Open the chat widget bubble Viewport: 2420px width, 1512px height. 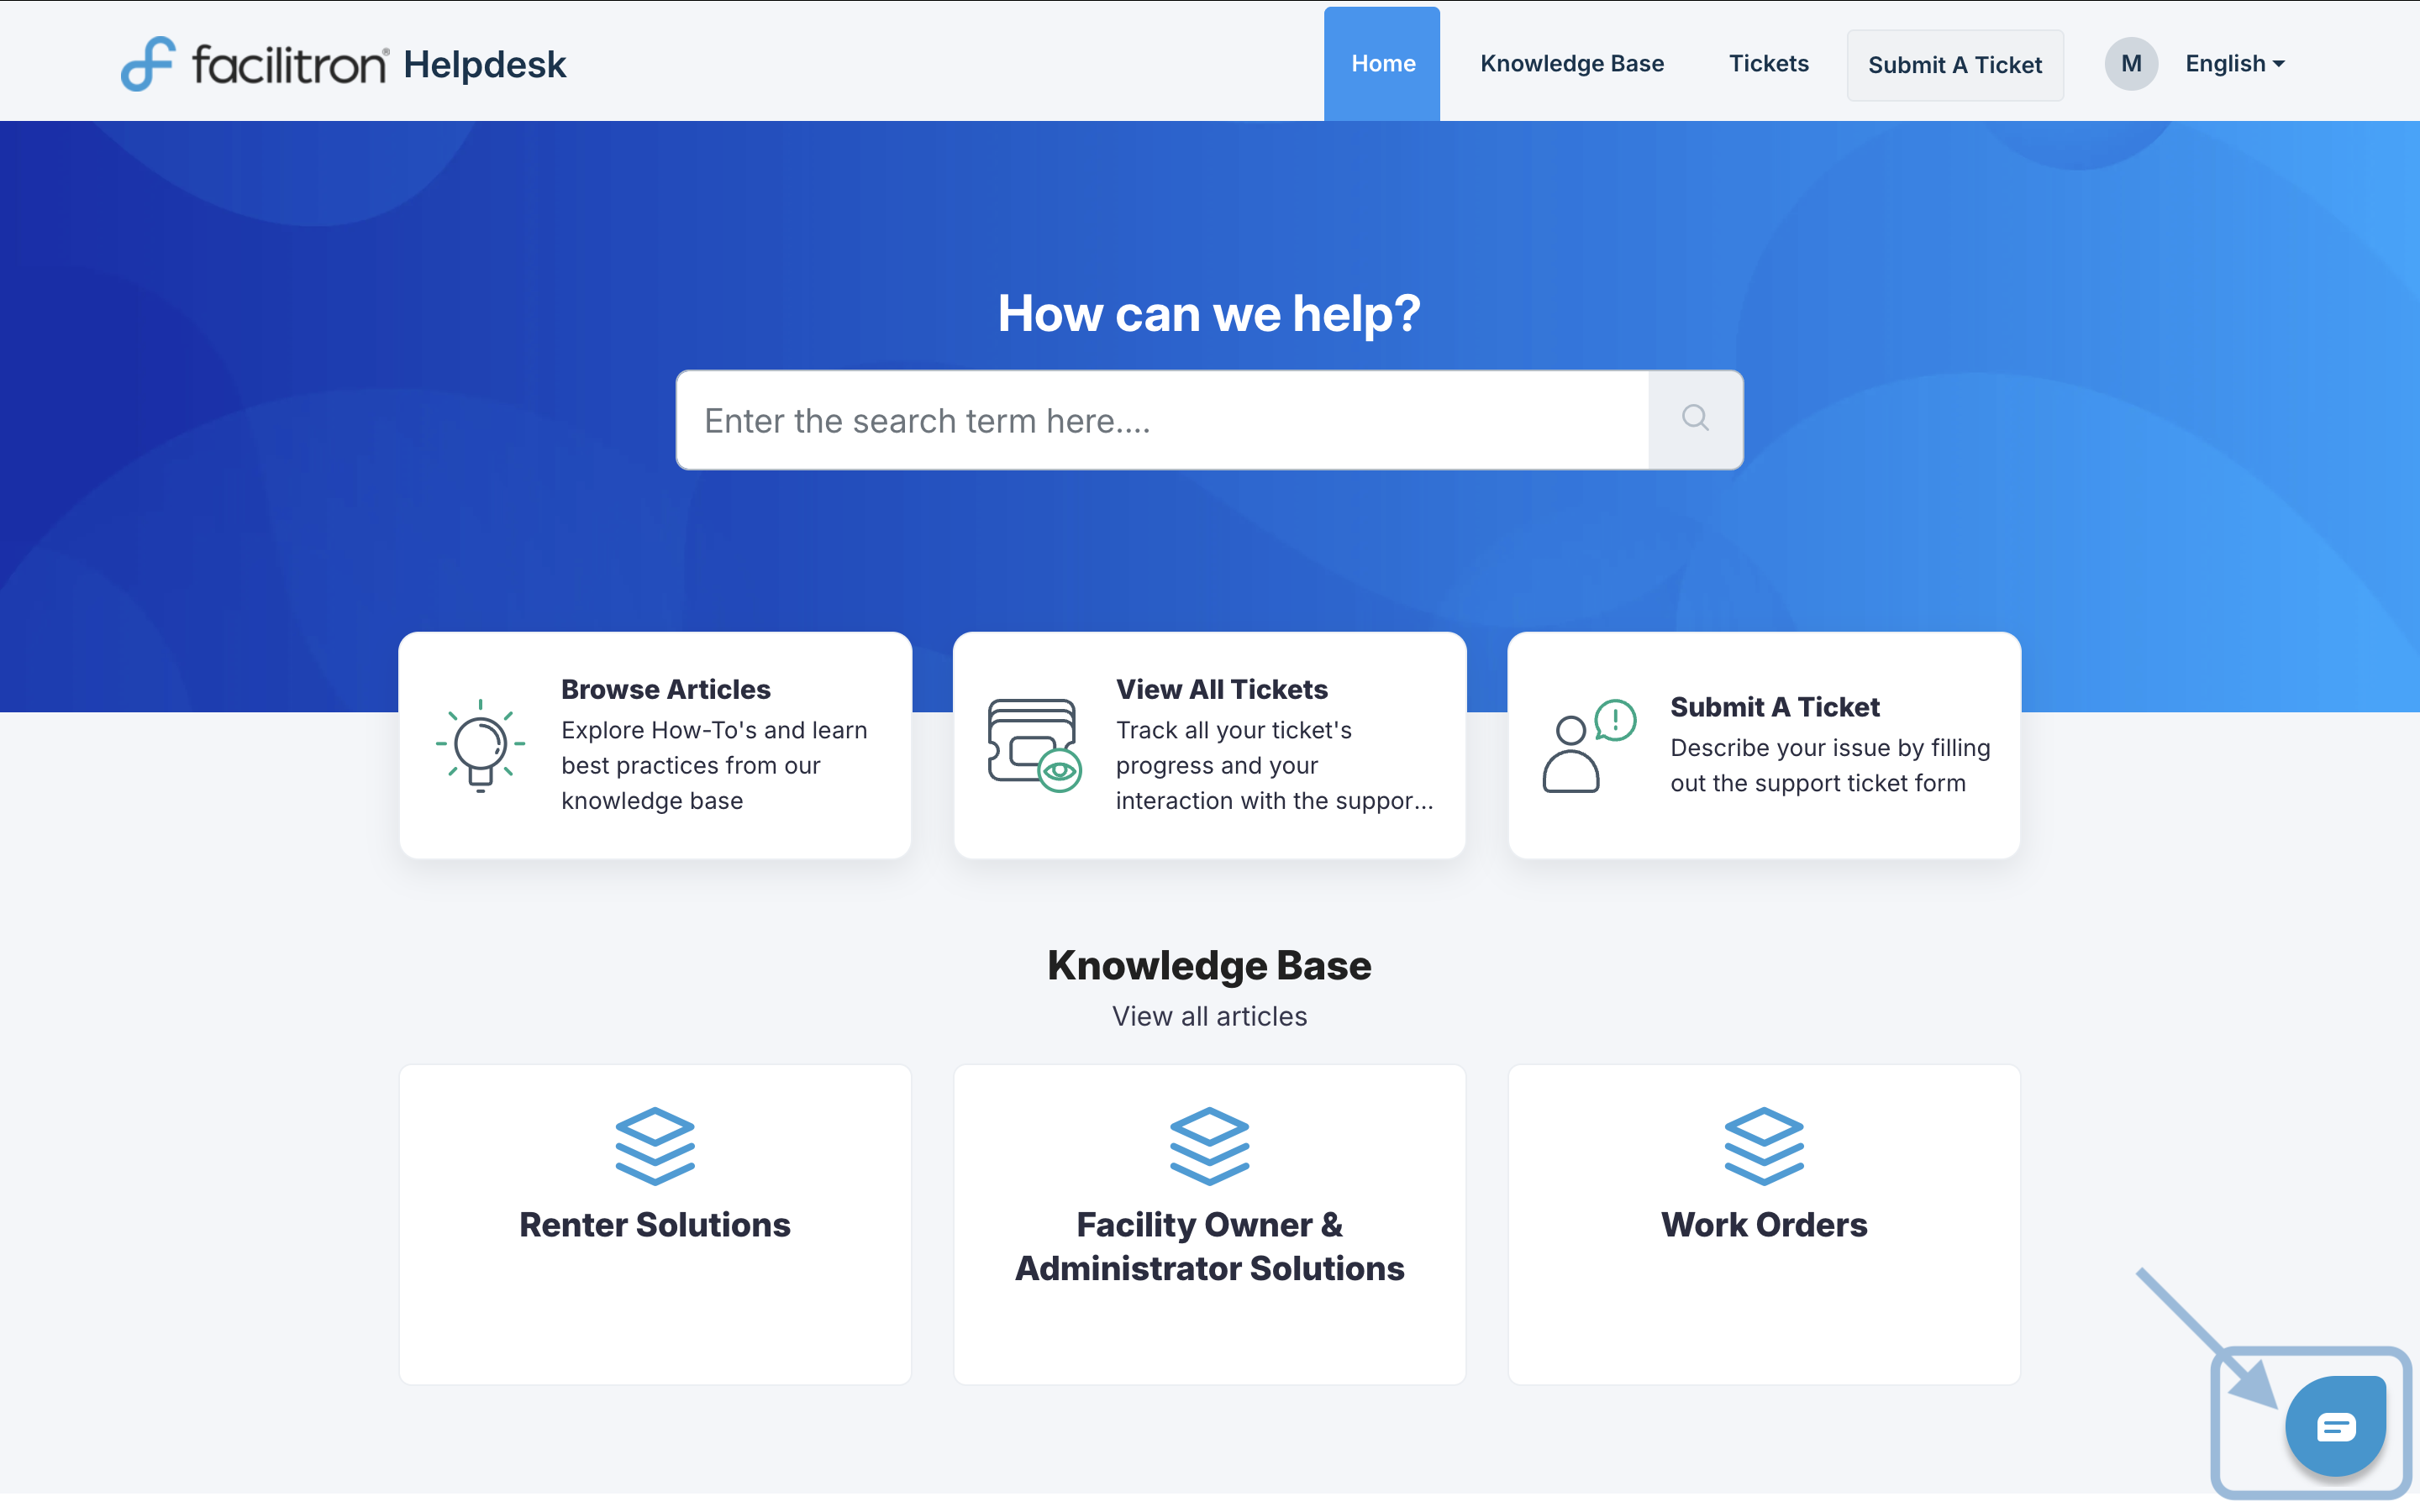pyautogui.click(x=2334, y=1426)
